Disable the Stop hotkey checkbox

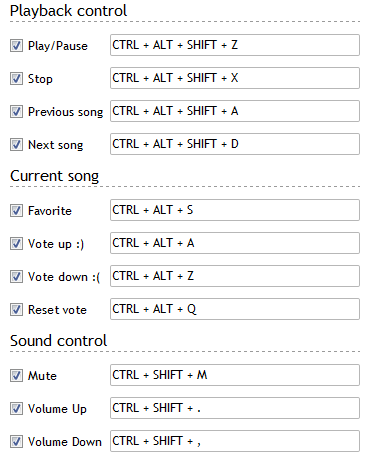pos(16,78)
